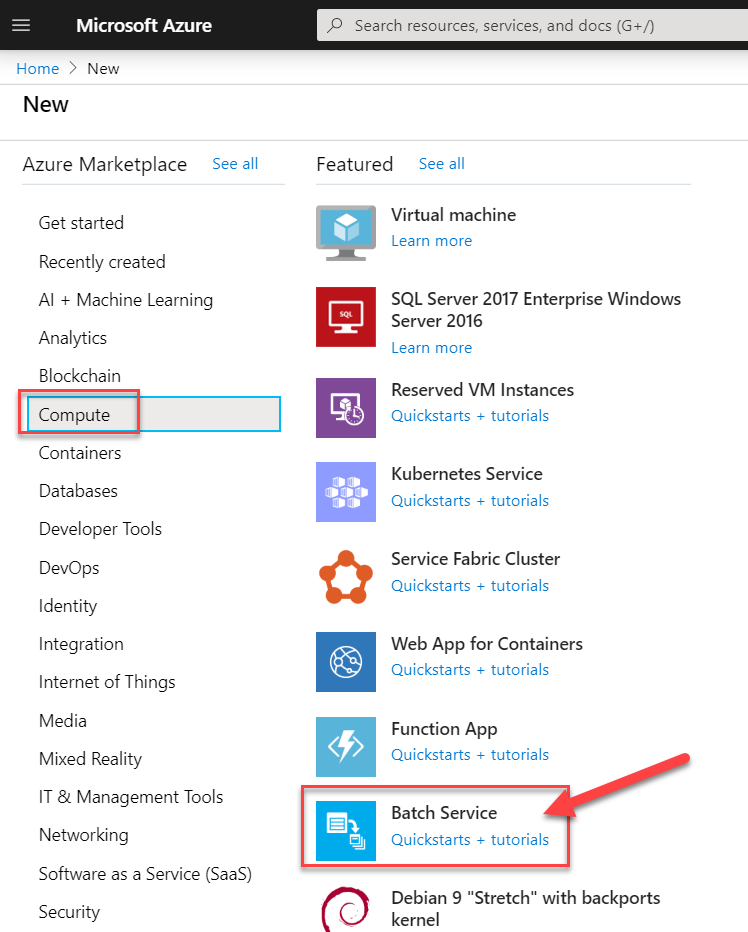748x932 pixels.
Task: Click the Service Fabric Cluster title
Action: (x=476, y=559)
